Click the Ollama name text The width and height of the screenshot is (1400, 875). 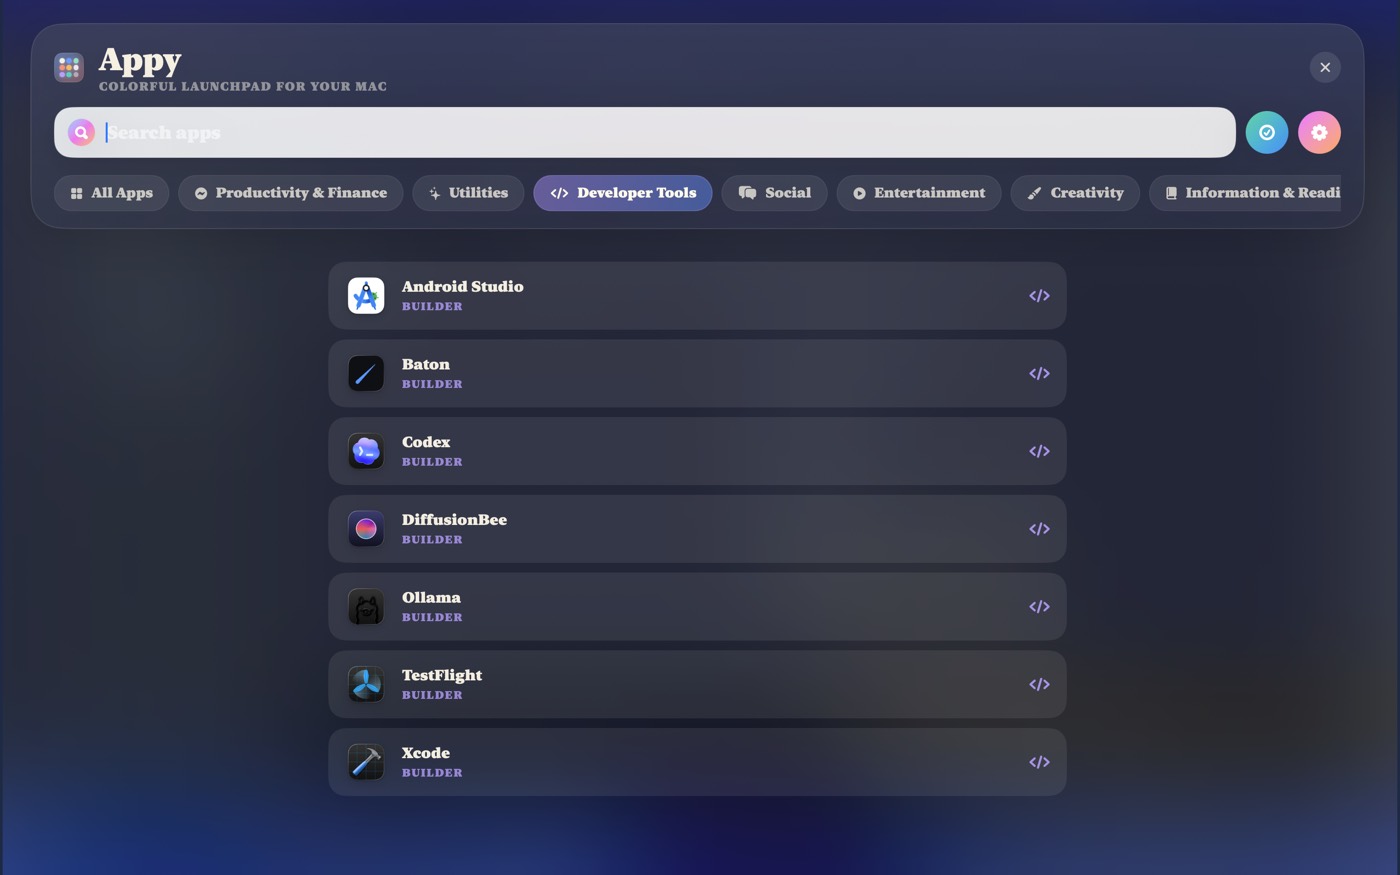click(x=431, y=598)
